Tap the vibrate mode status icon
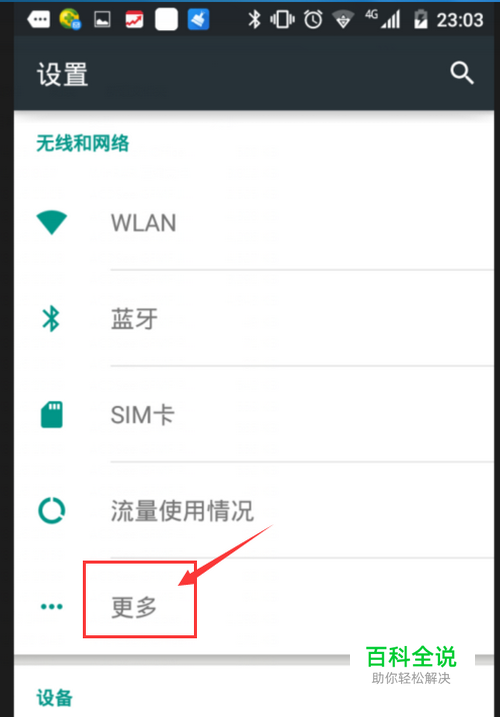Image resolution: width=500 pixels, height=717 pixels. point(282,20)
